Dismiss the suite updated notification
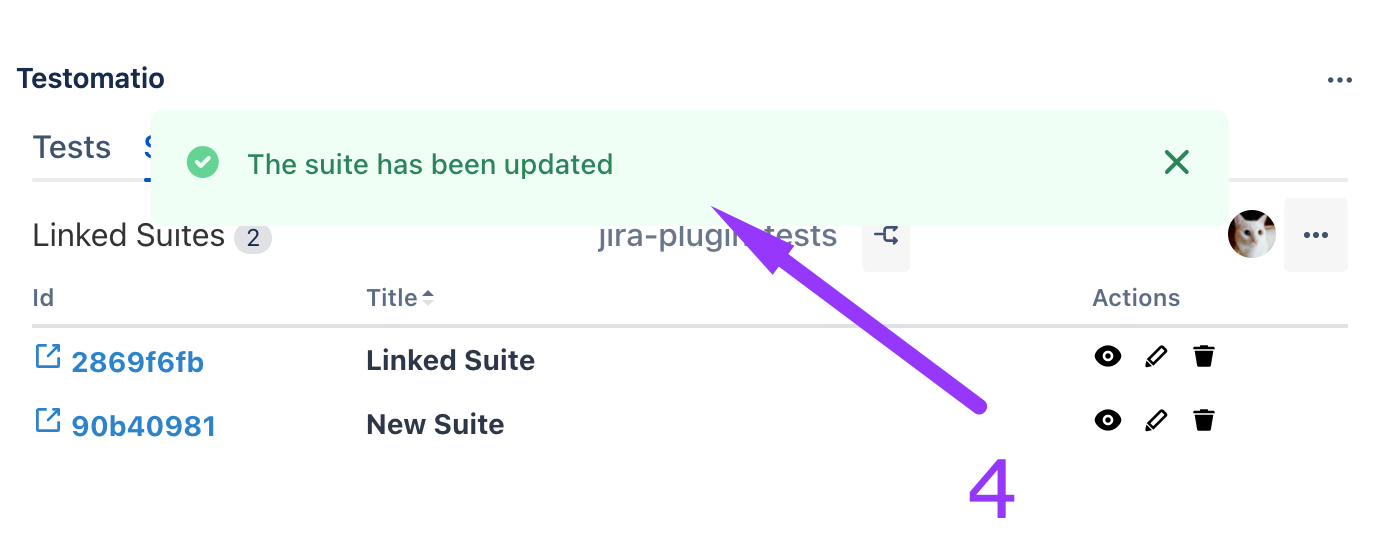The width and height of the screenshot is (1394, 546). 1177,162
